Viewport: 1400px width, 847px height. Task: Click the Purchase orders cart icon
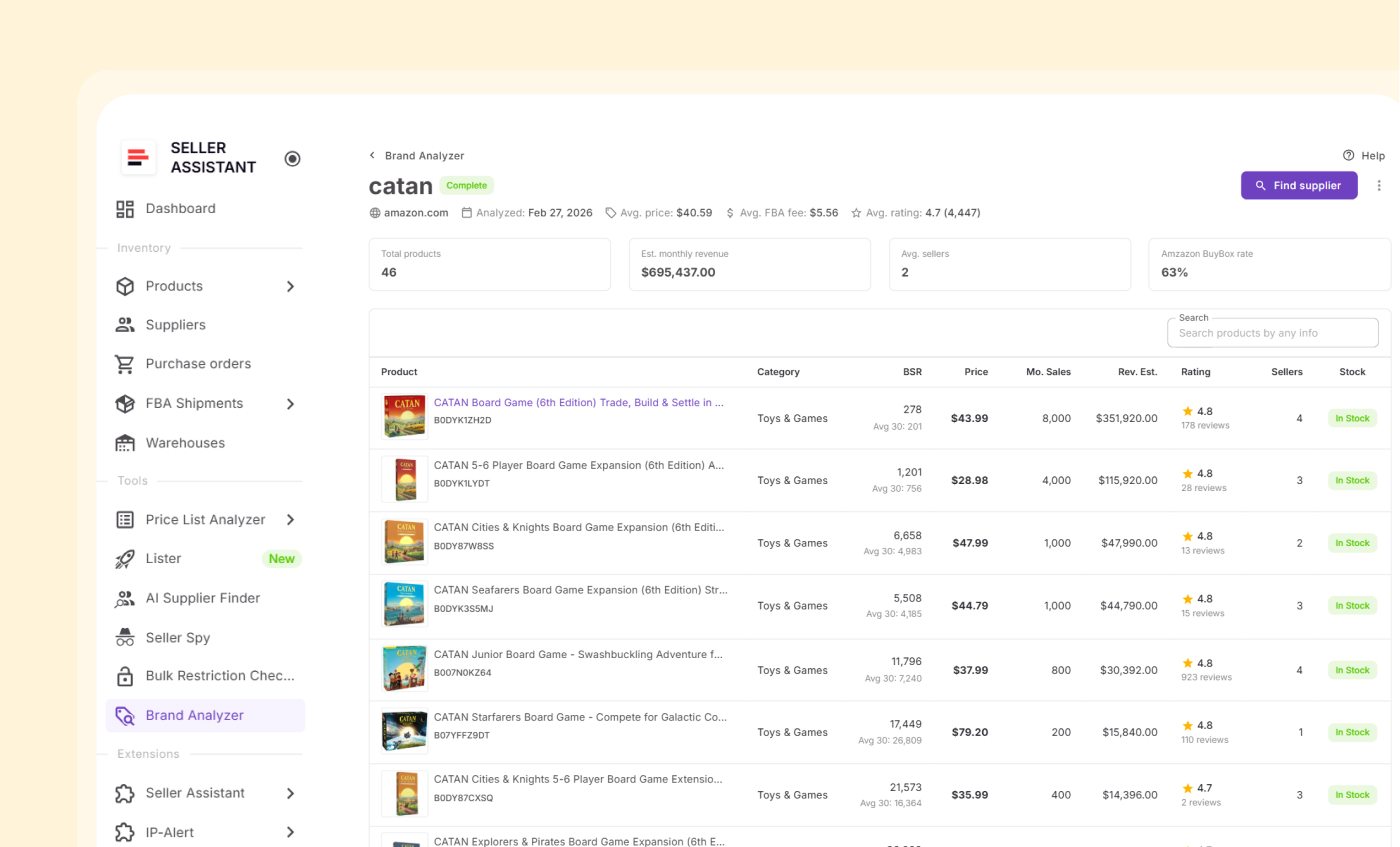(125, 364)
